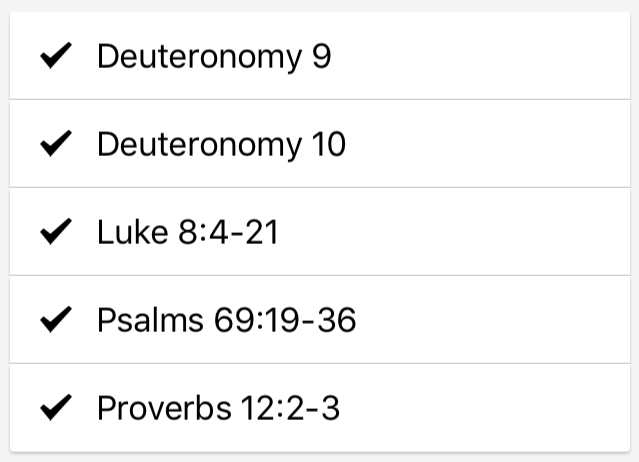
Task: Click the checkmark icon beside Deuteronomy 9
Action: pos(55,57)
